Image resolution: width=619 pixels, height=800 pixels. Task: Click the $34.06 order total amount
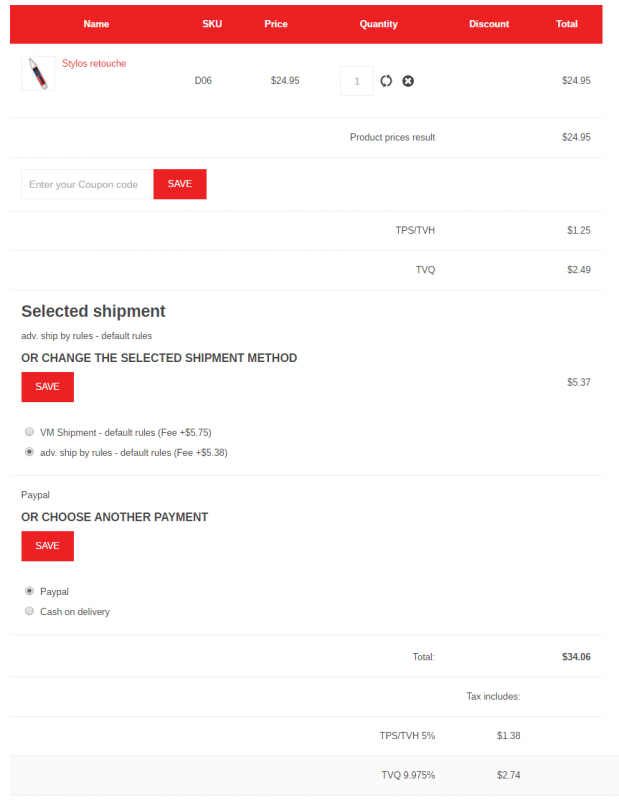click(x=576, y=657)
